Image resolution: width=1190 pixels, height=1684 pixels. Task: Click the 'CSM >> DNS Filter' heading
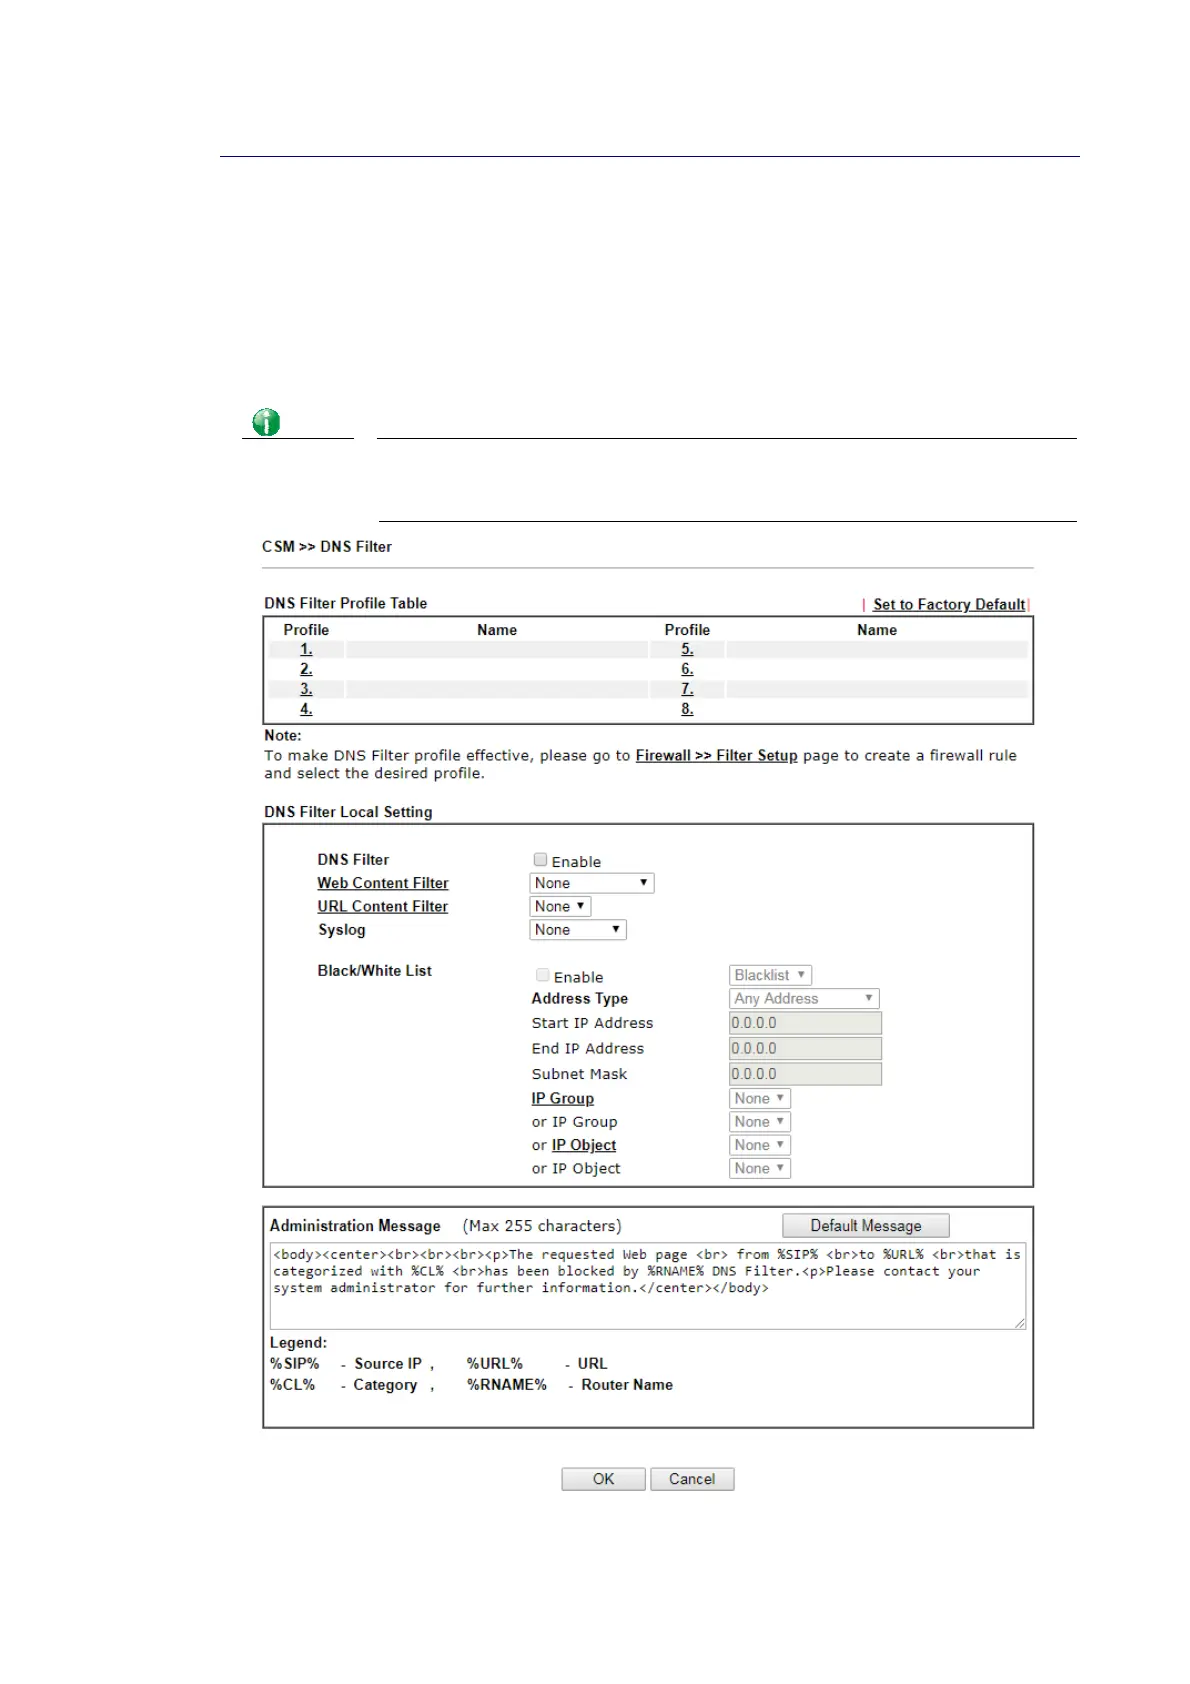(327, 547)
